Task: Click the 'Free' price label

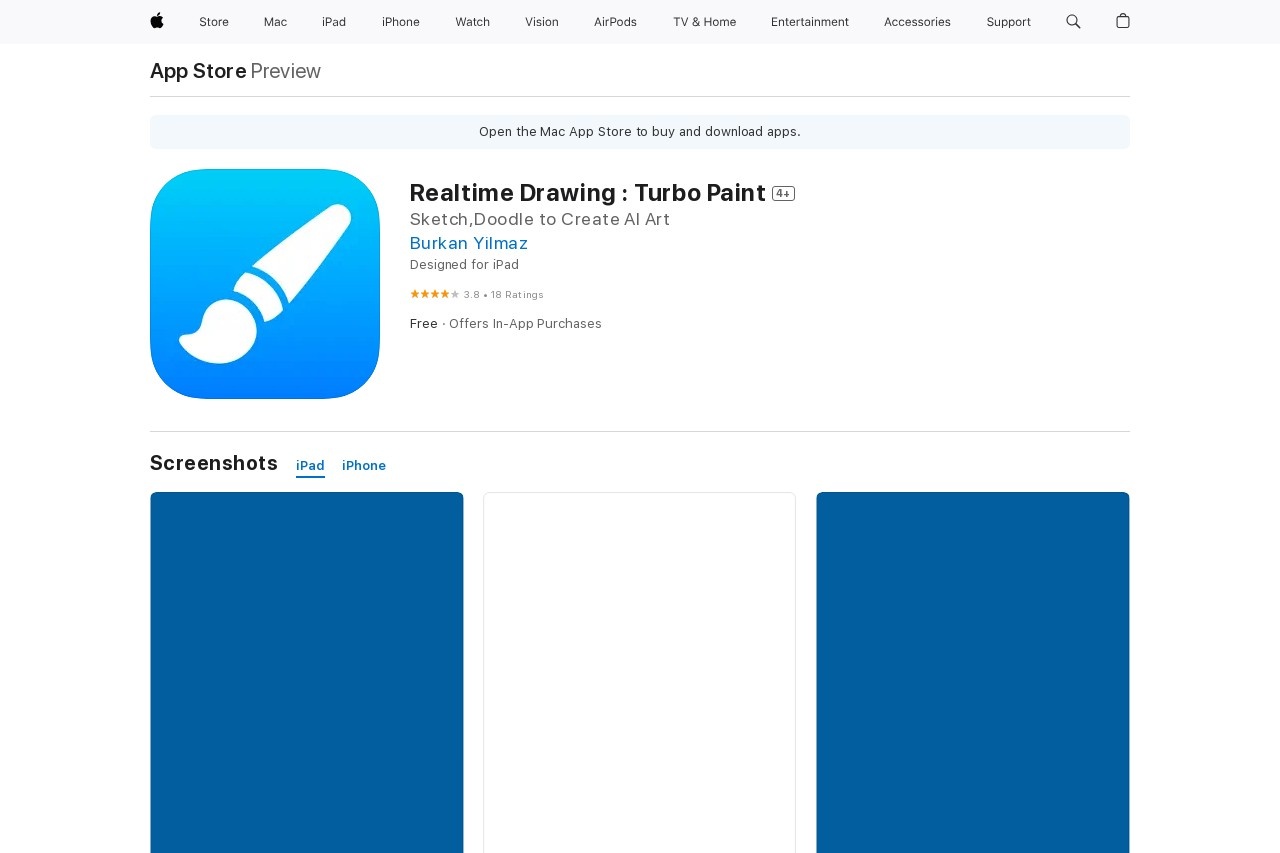Action: click(x=424, y=324)
